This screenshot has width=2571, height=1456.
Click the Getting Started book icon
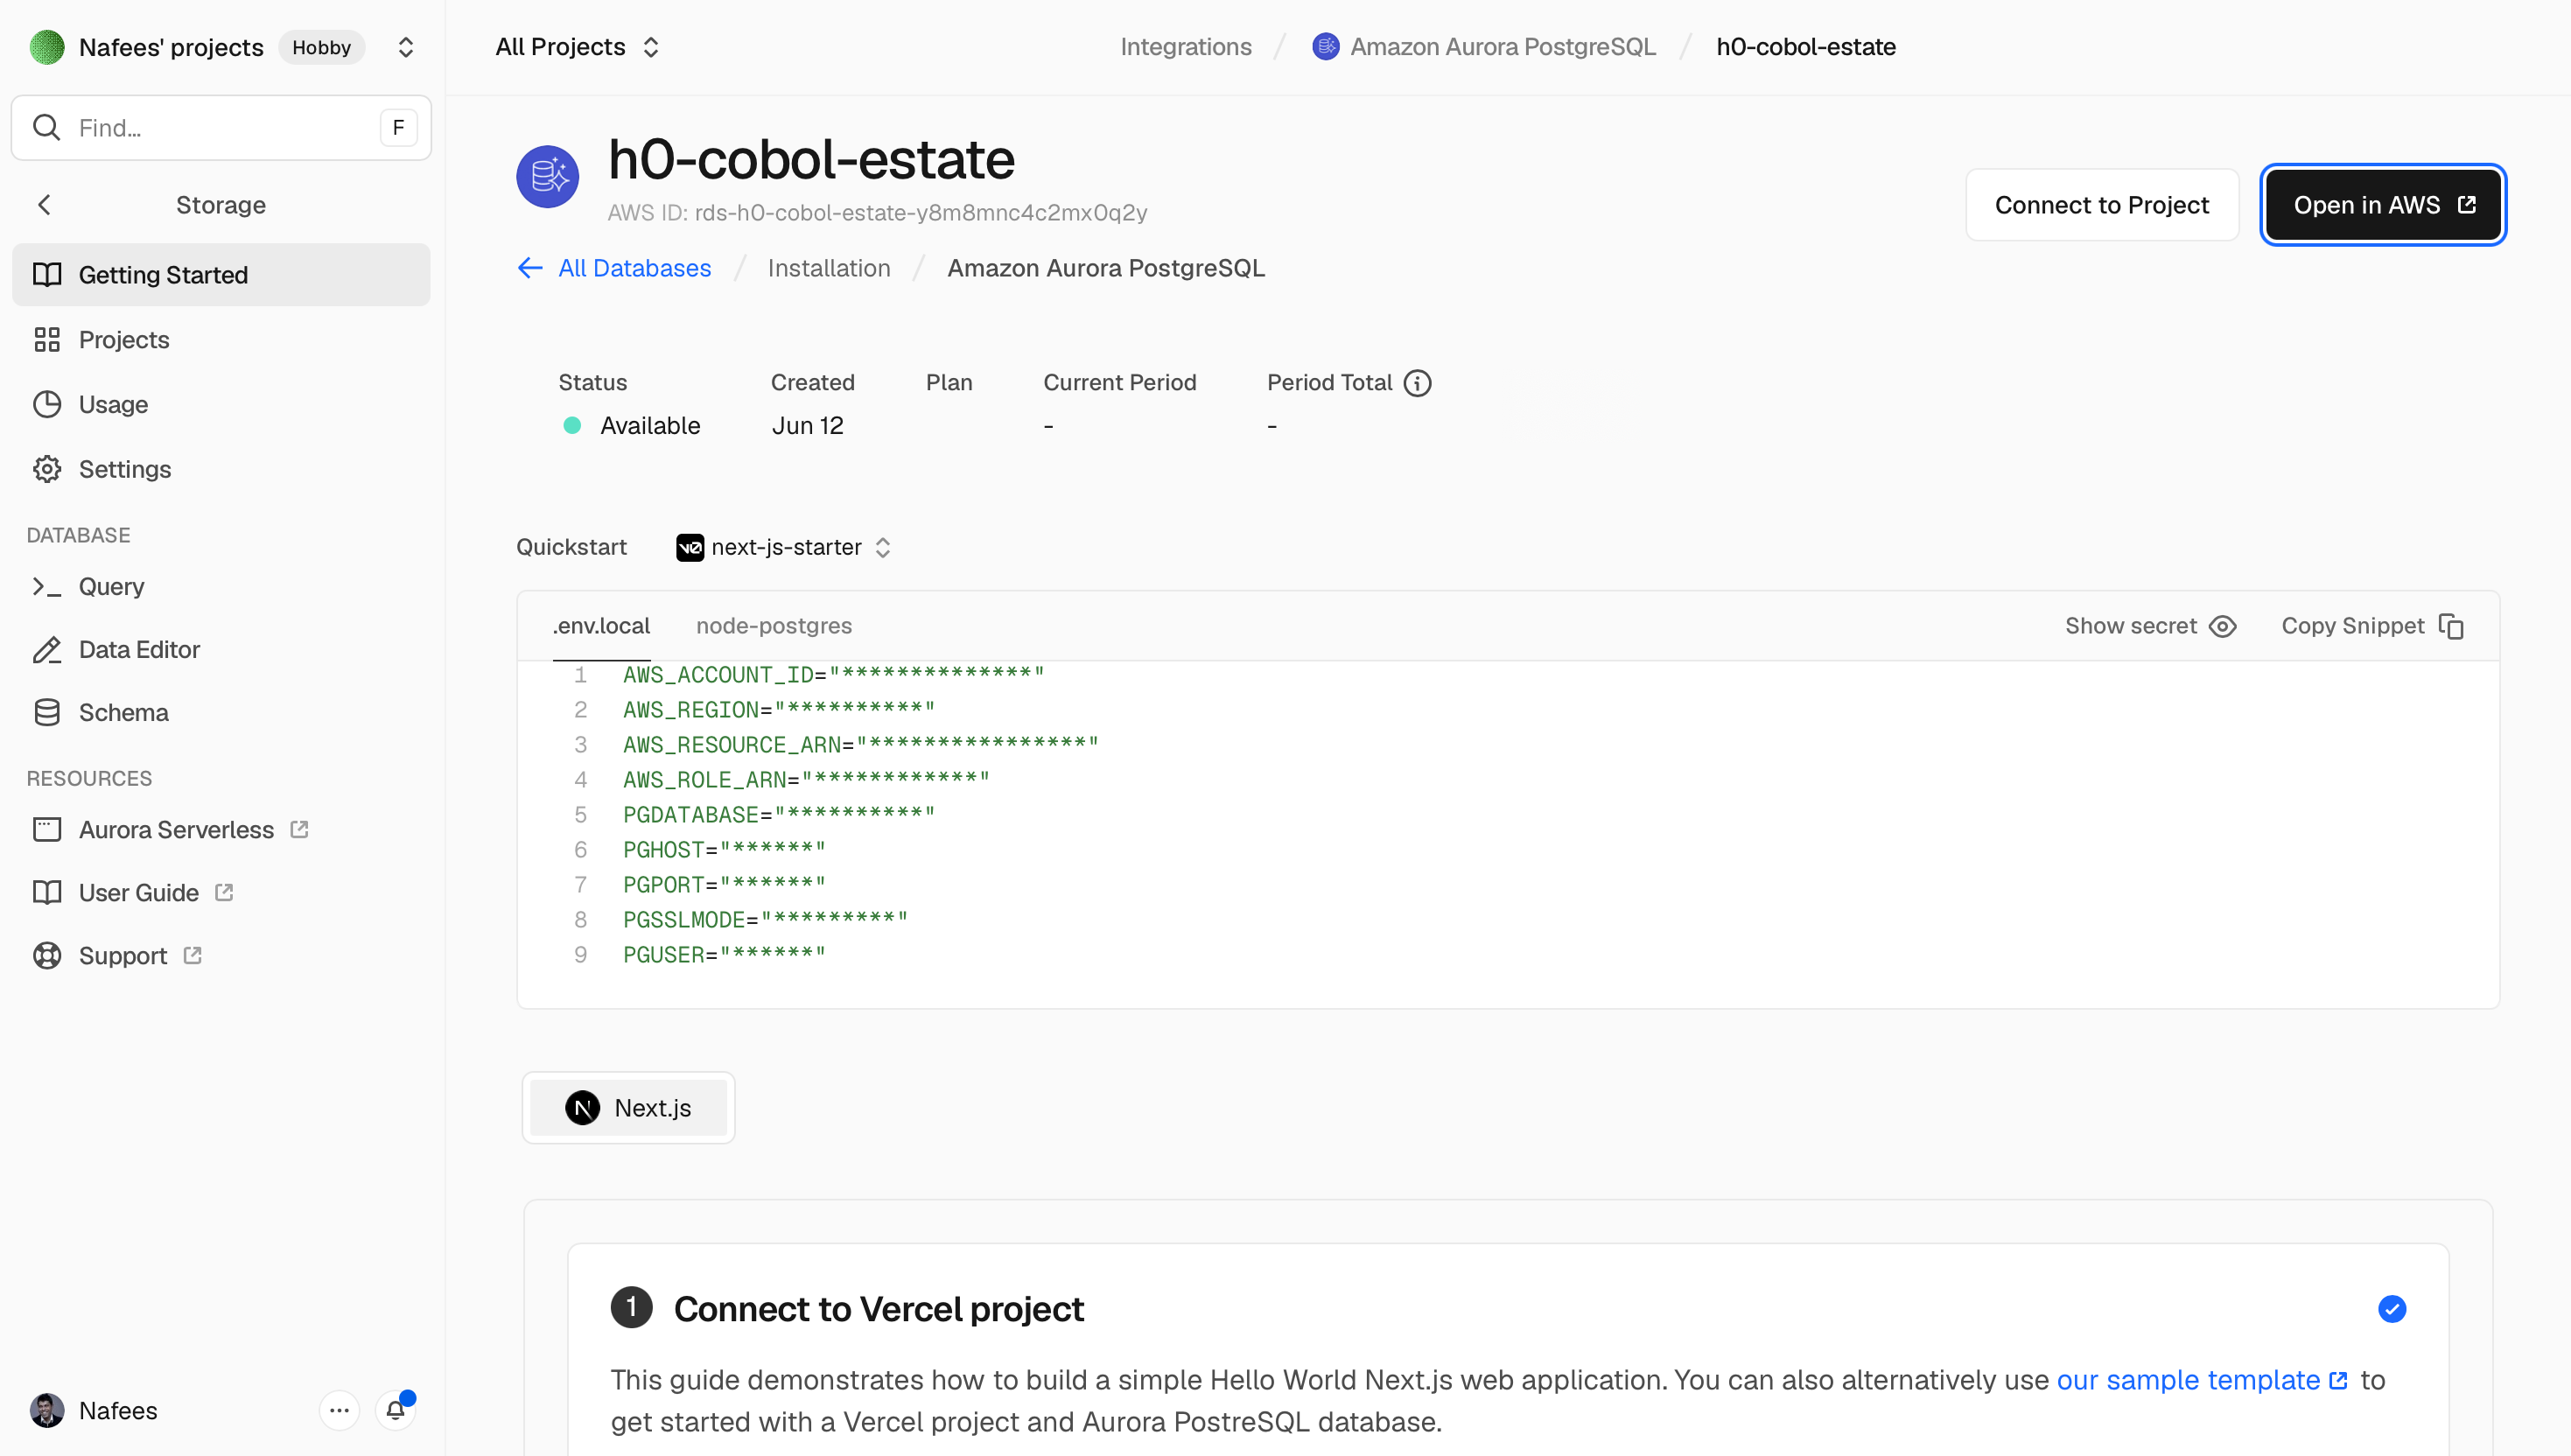47,275
